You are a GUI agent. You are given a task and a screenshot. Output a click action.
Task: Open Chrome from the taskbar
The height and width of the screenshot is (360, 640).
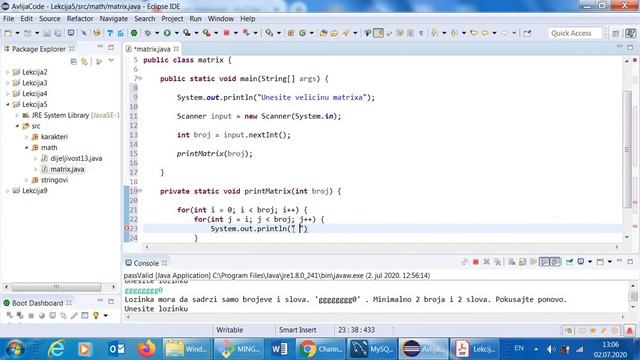(x=320, y=349)
